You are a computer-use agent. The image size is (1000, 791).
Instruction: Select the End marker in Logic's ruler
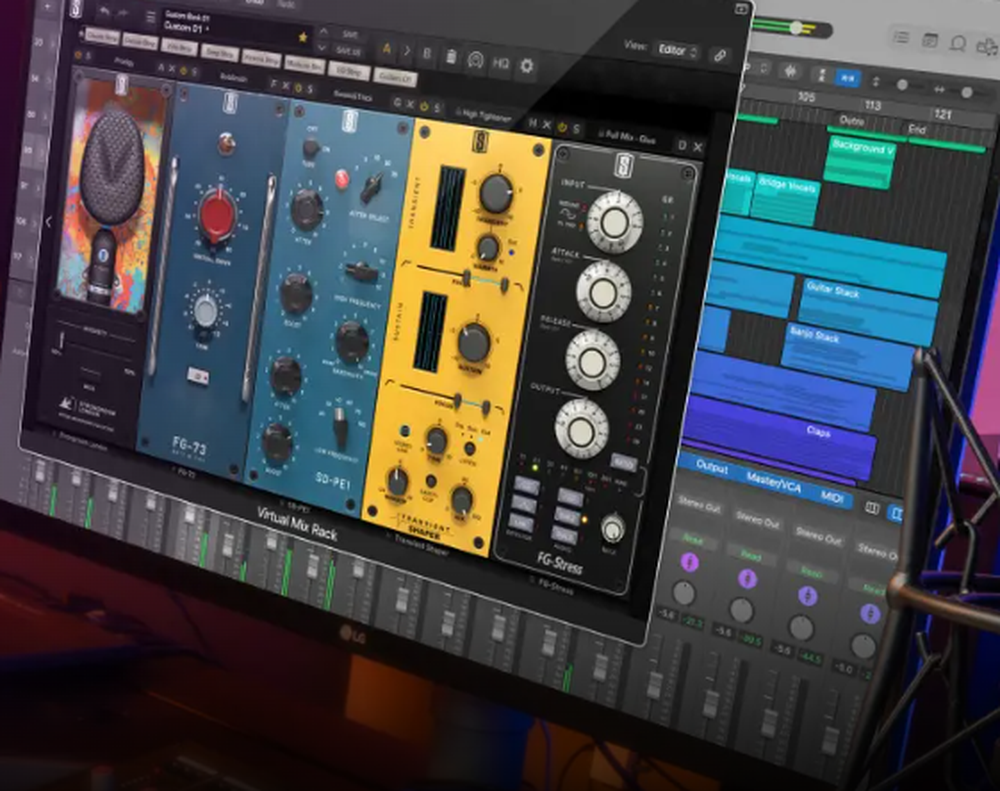[x=917, y=129]
